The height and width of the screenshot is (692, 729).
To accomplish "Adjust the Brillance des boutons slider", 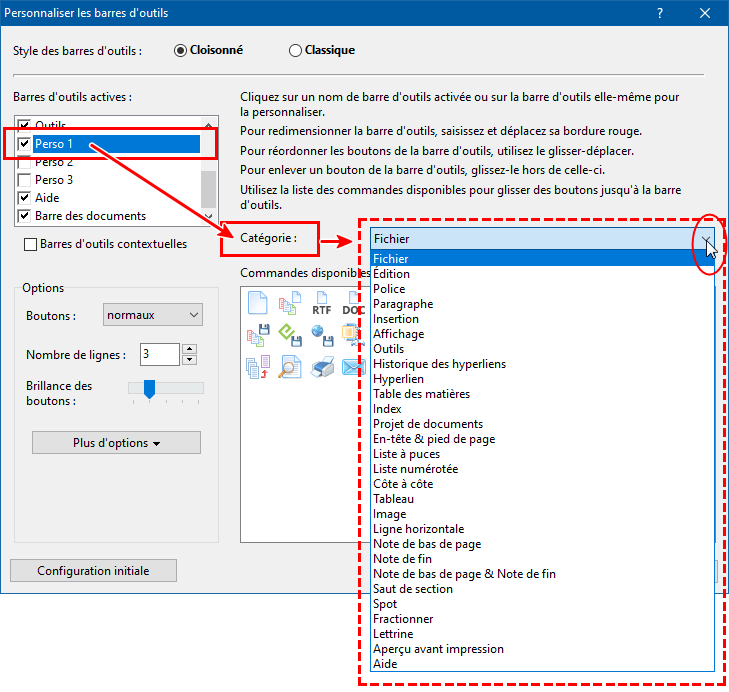I will (x=150, y=389).
